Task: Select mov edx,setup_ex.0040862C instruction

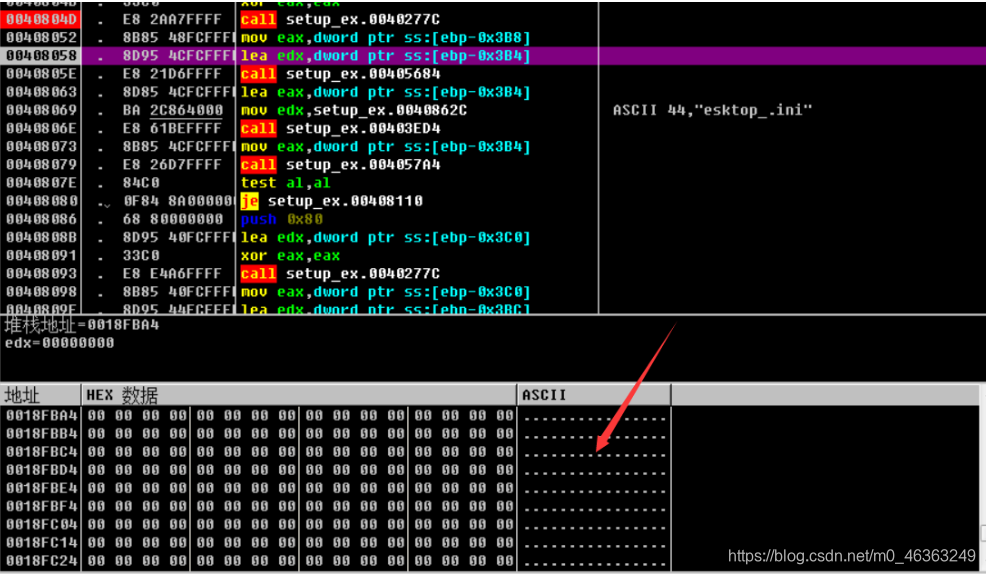Action: tap(354, 111)
